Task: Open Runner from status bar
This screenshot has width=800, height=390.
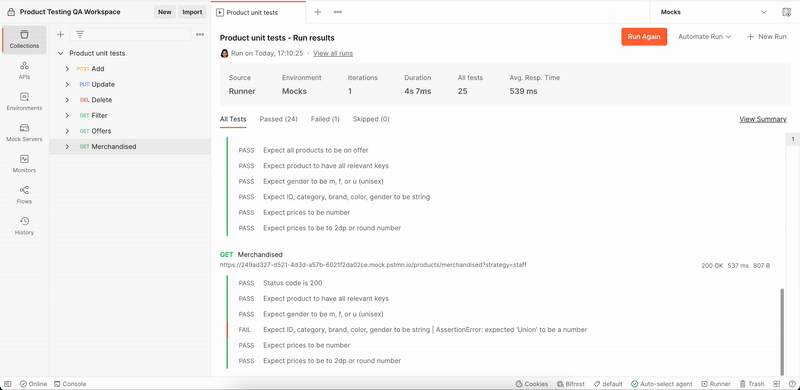Action: pyautogui.click(x=716, y=384)
